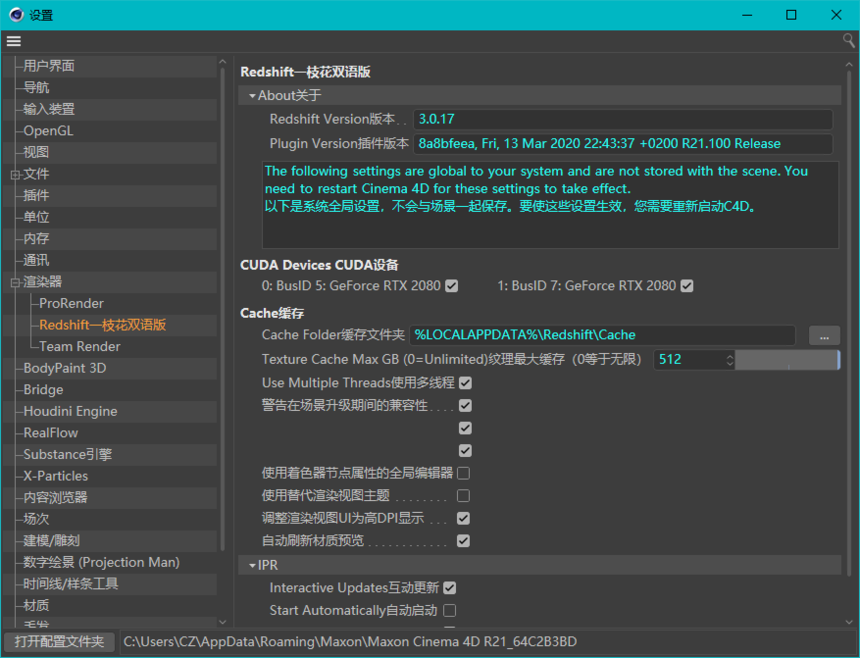
Task: Open BodyPaint 3D preferences
Action: coord(65,368)
